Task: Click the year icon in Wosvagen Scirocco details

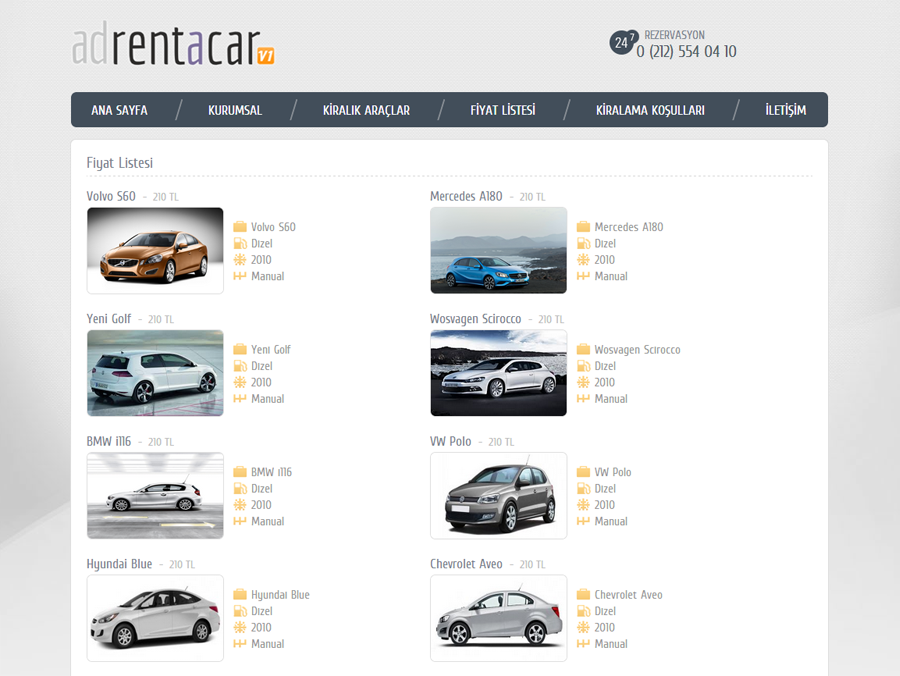Action: coord(583,382)
